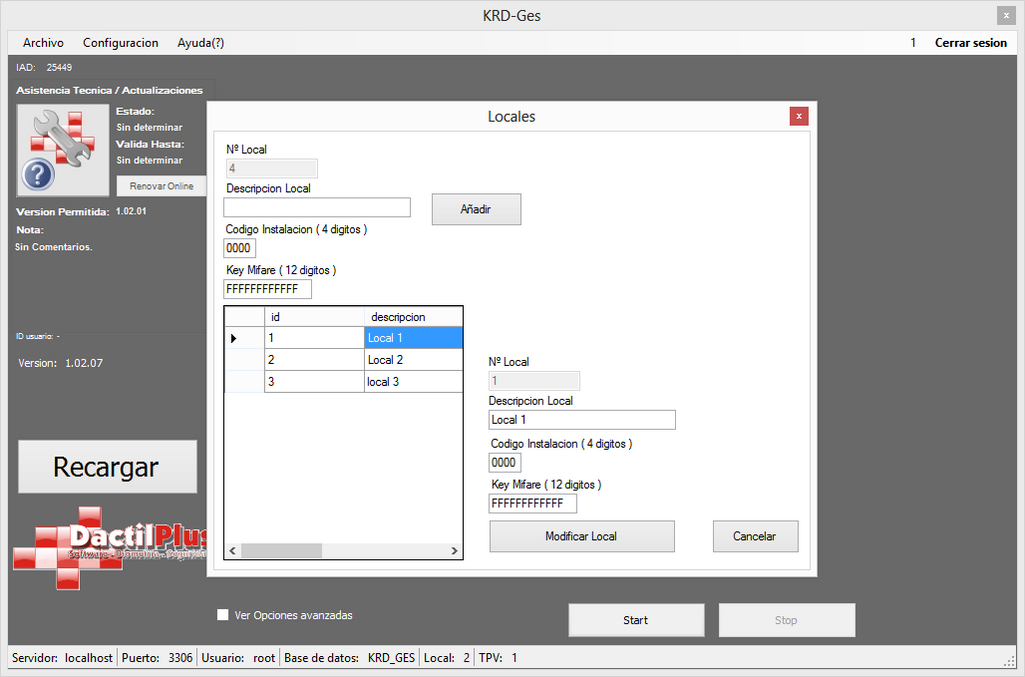Click the Puerto 3306 status entry
Image resolution: width=1025 pixels, height=677 pixels.
coord(157,657)
